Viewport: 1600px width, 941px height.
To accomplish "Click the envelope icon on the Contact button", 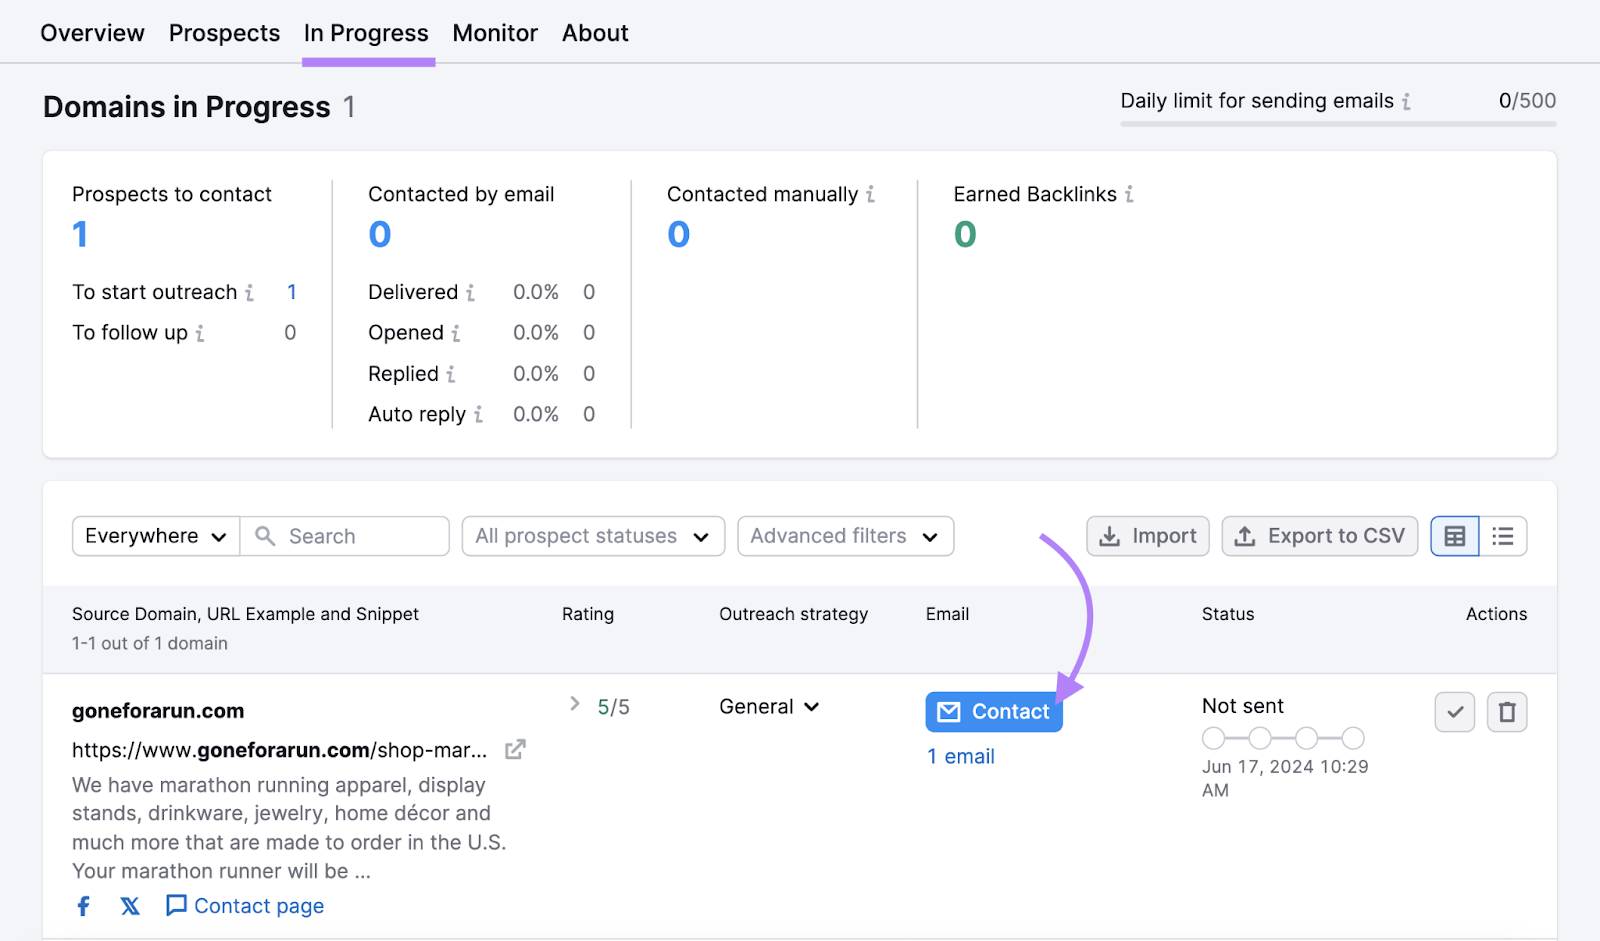I will 948,711.
